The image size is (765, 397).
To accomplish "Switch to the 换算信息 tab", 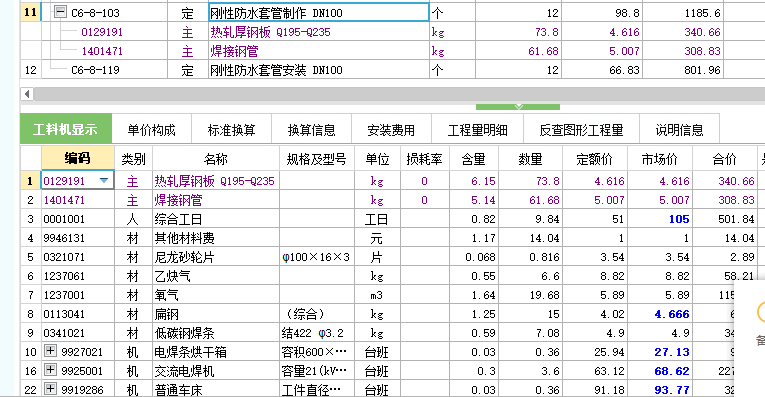I will [x=311, y=130].
